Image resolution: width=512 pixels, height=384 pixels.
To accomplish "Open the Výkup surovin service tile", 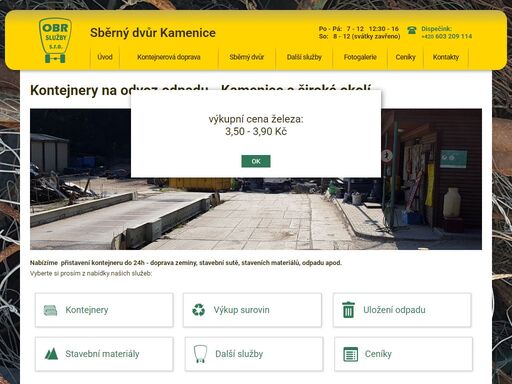I will [252, 310].
